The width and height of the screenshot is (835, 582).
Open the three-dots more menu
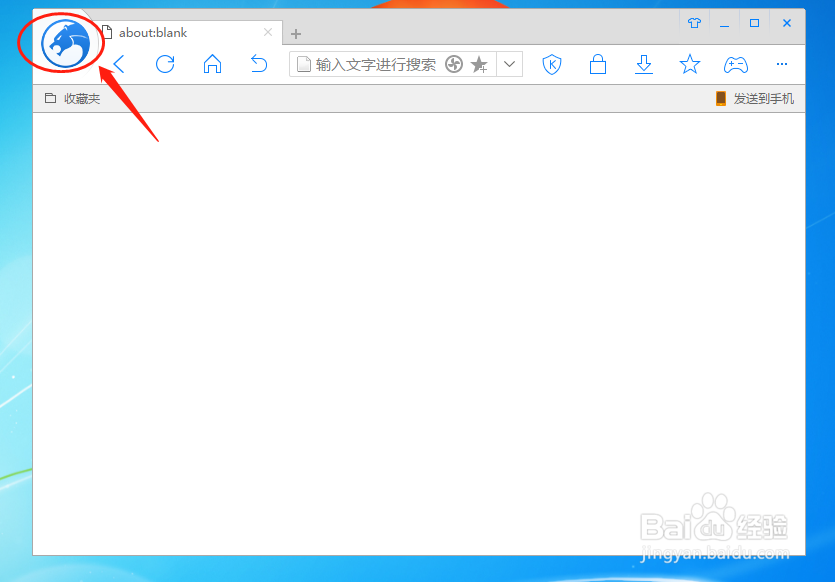(x=782, y=64)
